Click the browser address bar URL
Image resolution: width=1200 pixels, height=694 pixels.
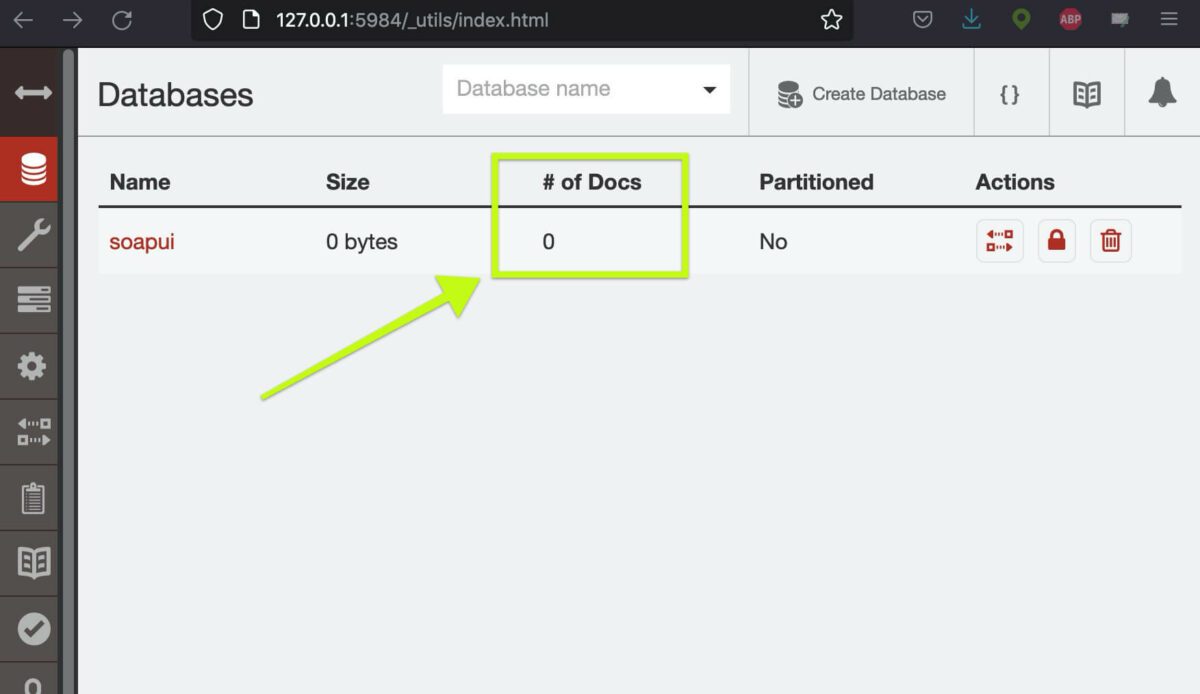coord(412,20)
